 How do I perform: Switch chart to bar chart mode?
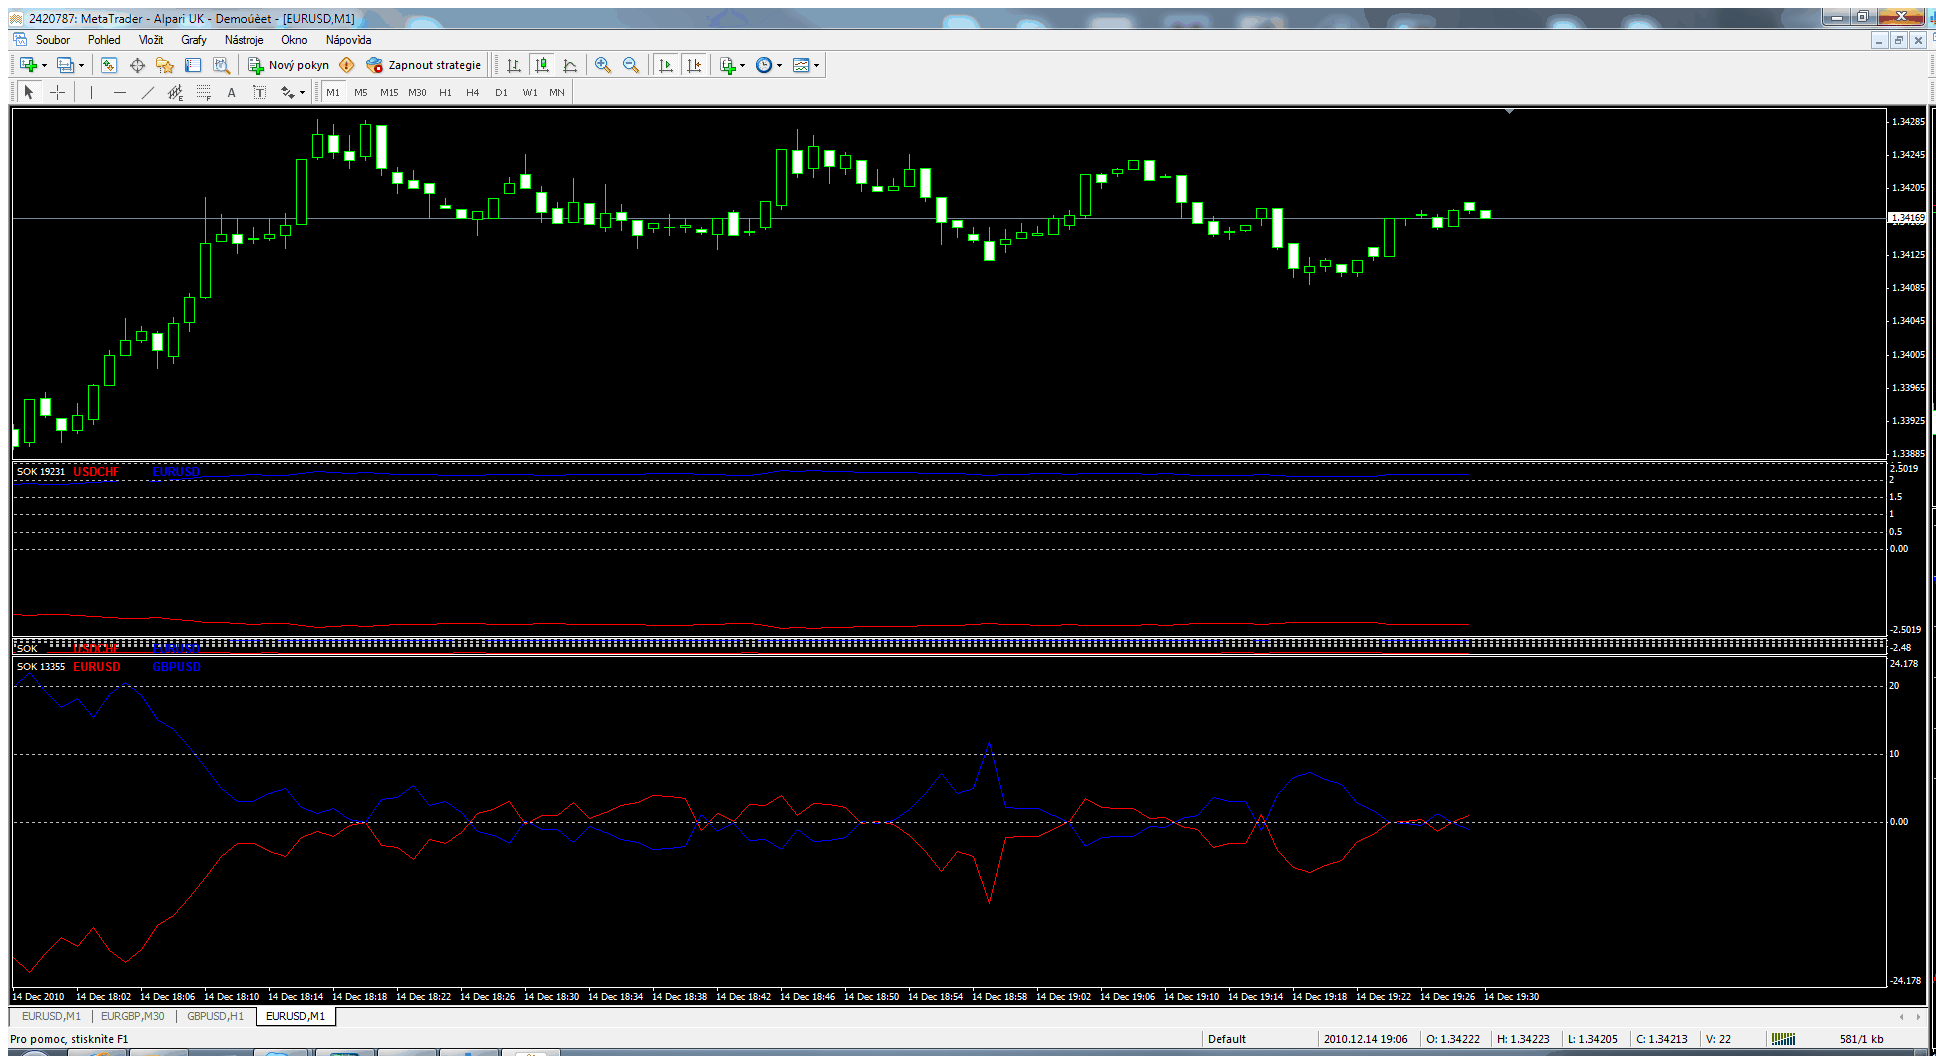pyautogui.click(x=514, y=65)
